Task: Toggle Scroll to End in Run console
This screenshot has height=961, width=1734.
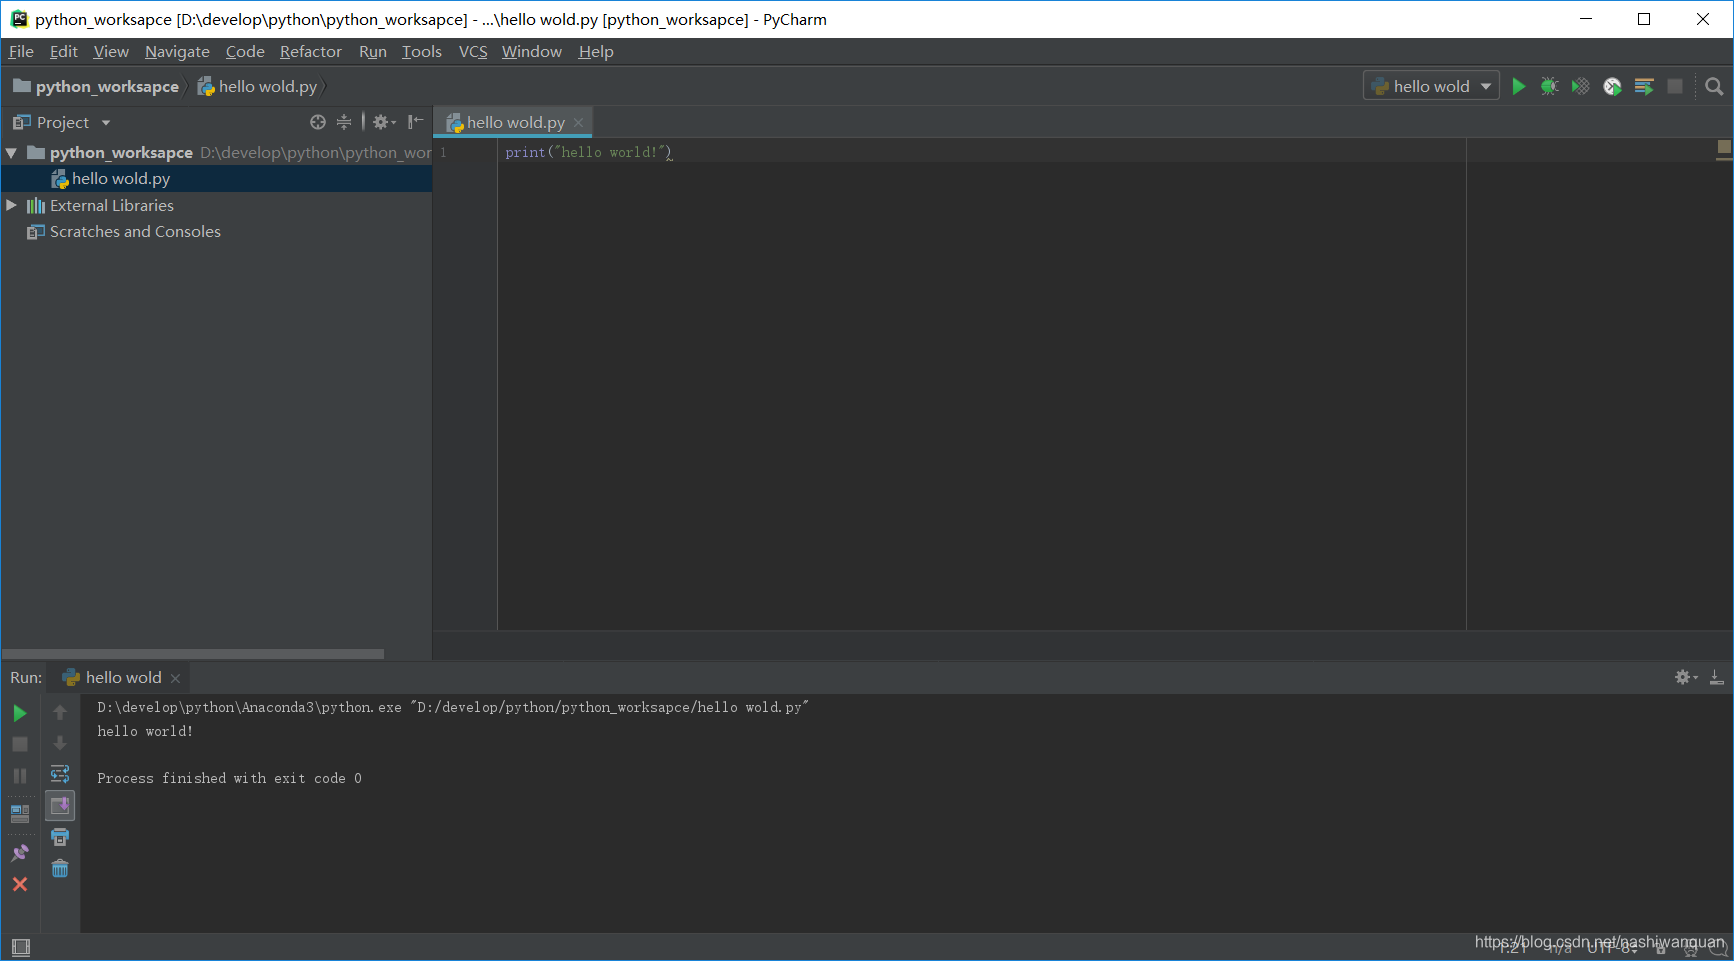Action: point(60,805)
